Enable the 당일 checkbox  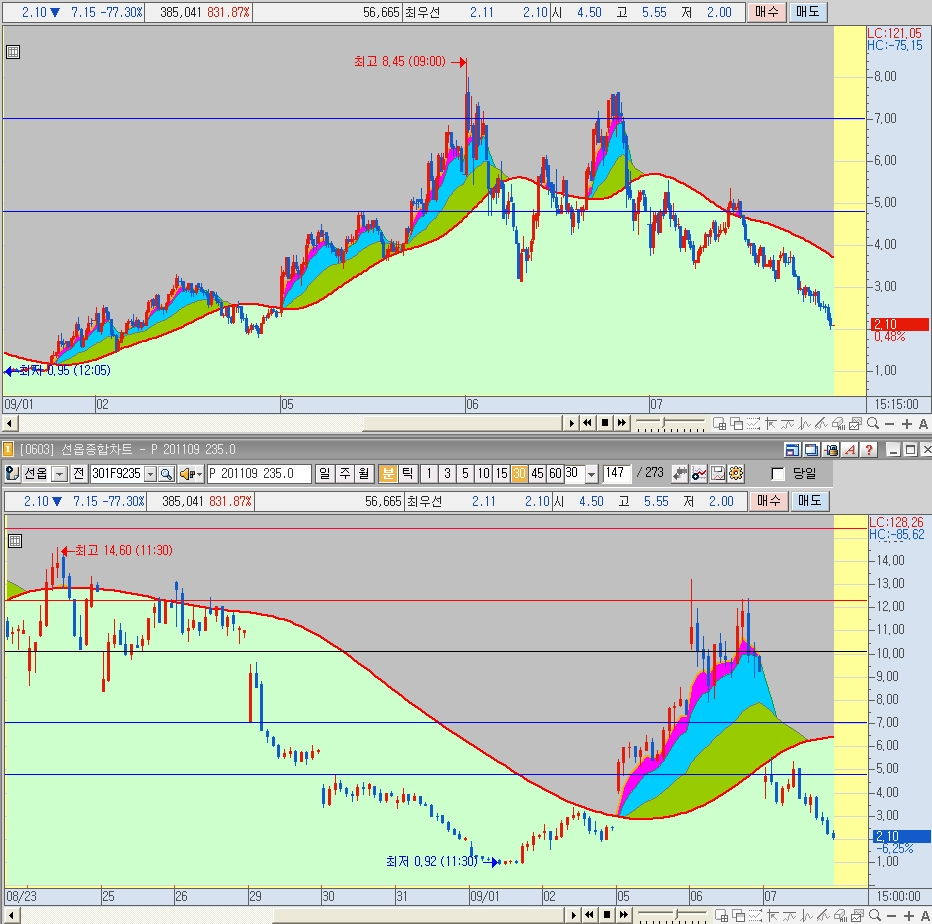(779, 473)
